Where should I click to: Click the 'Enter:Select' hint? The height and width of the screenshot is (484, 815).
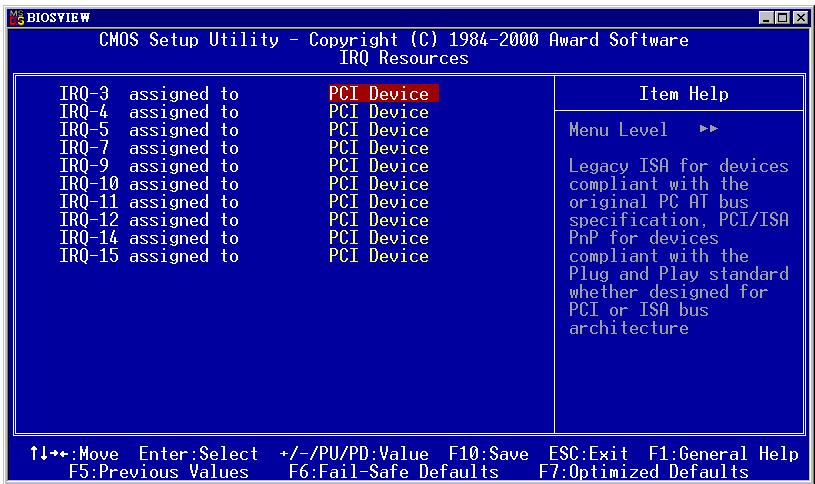coord(199,454)
